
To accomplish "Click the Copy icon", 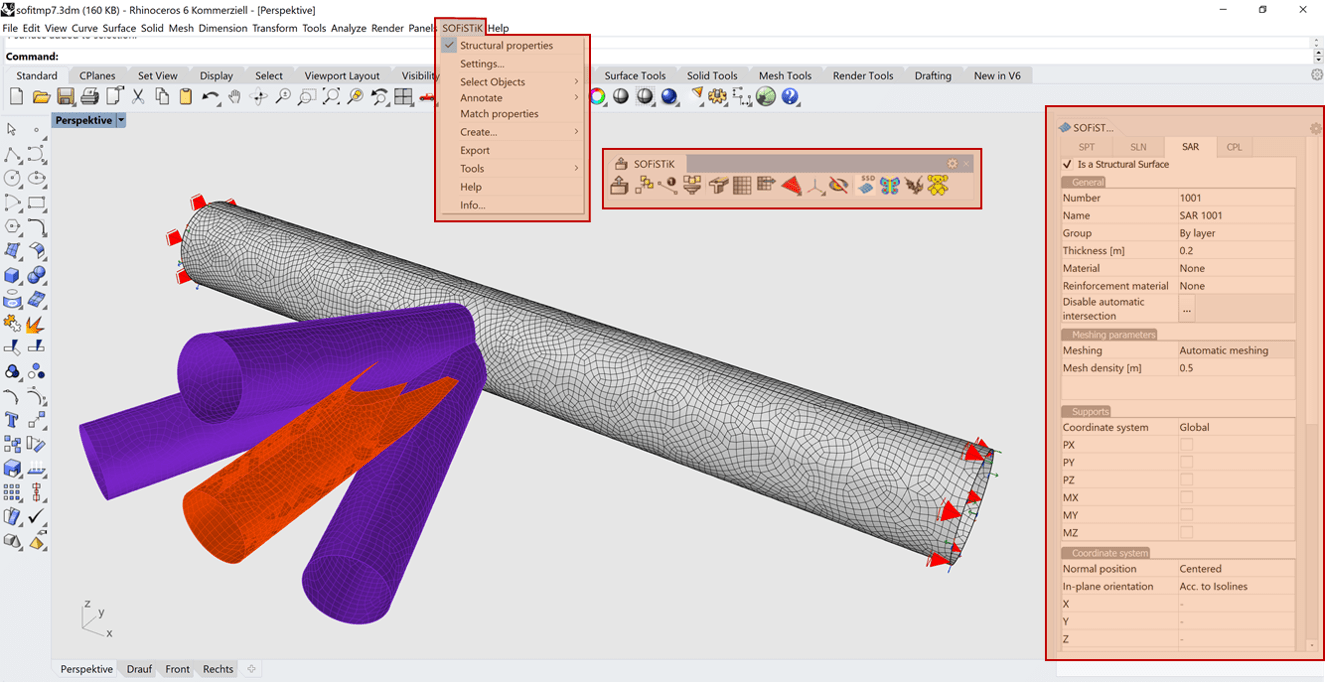I will [x=162, y=97].
